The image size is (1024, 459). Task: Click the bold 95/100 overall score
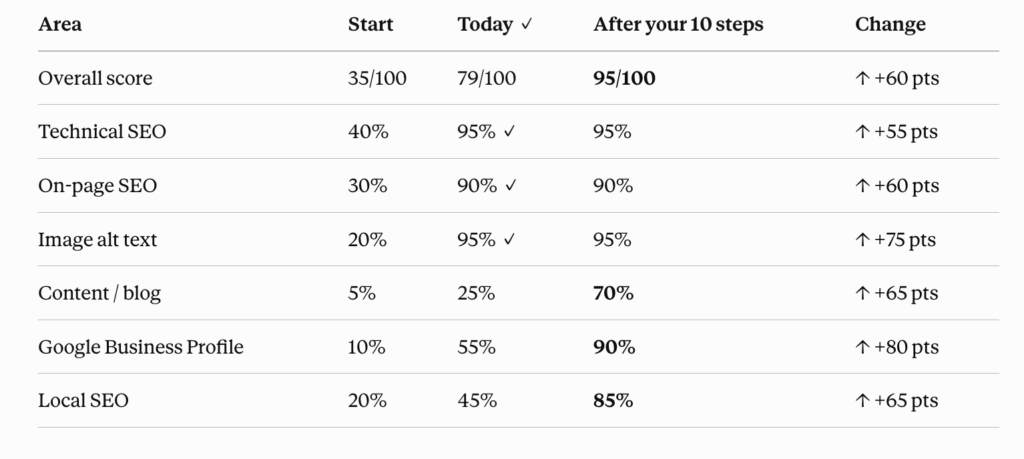[x=624, y=78]
